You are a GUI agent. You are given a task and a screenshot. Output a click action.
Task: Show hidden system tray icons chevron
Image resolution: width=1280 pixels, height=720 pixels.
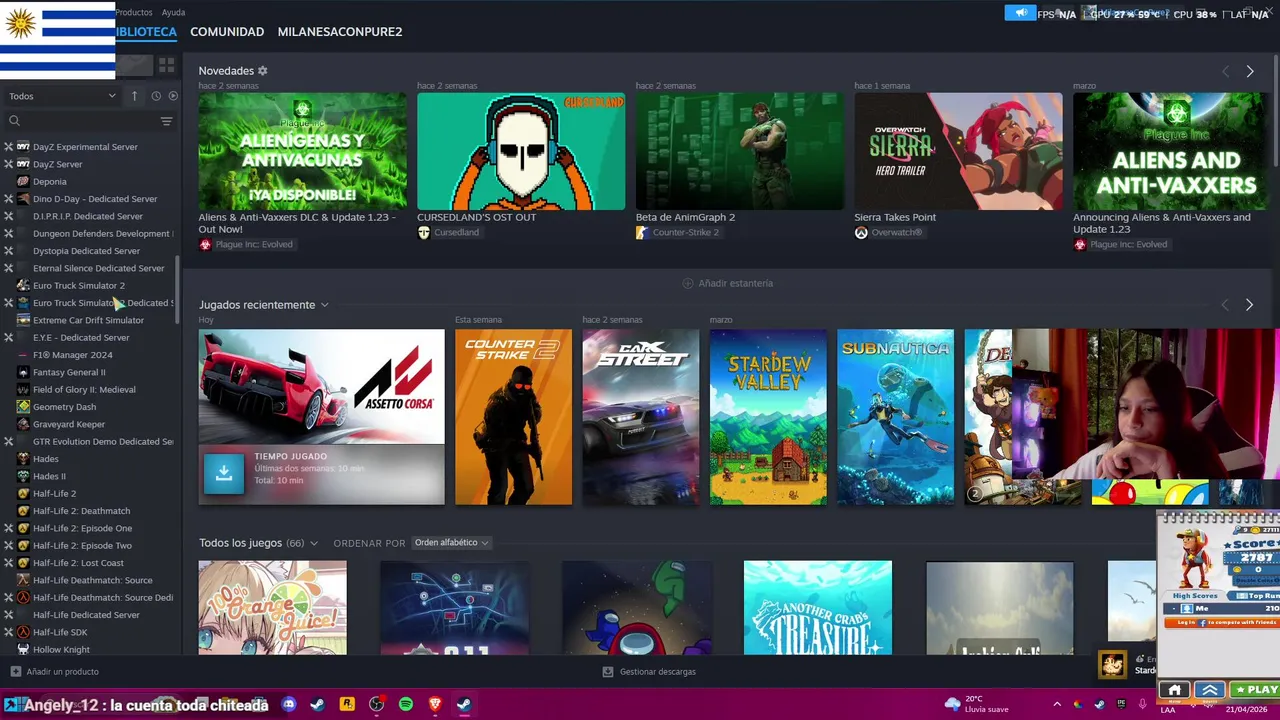(1056, 705)
